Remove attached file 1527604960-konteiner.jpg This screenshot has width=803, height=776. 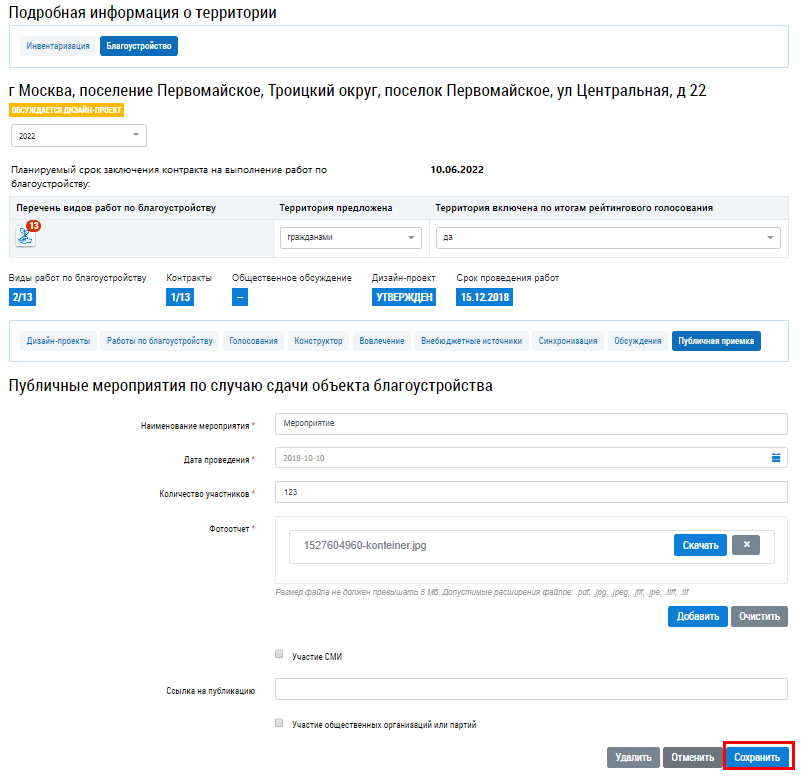(746, 544)
